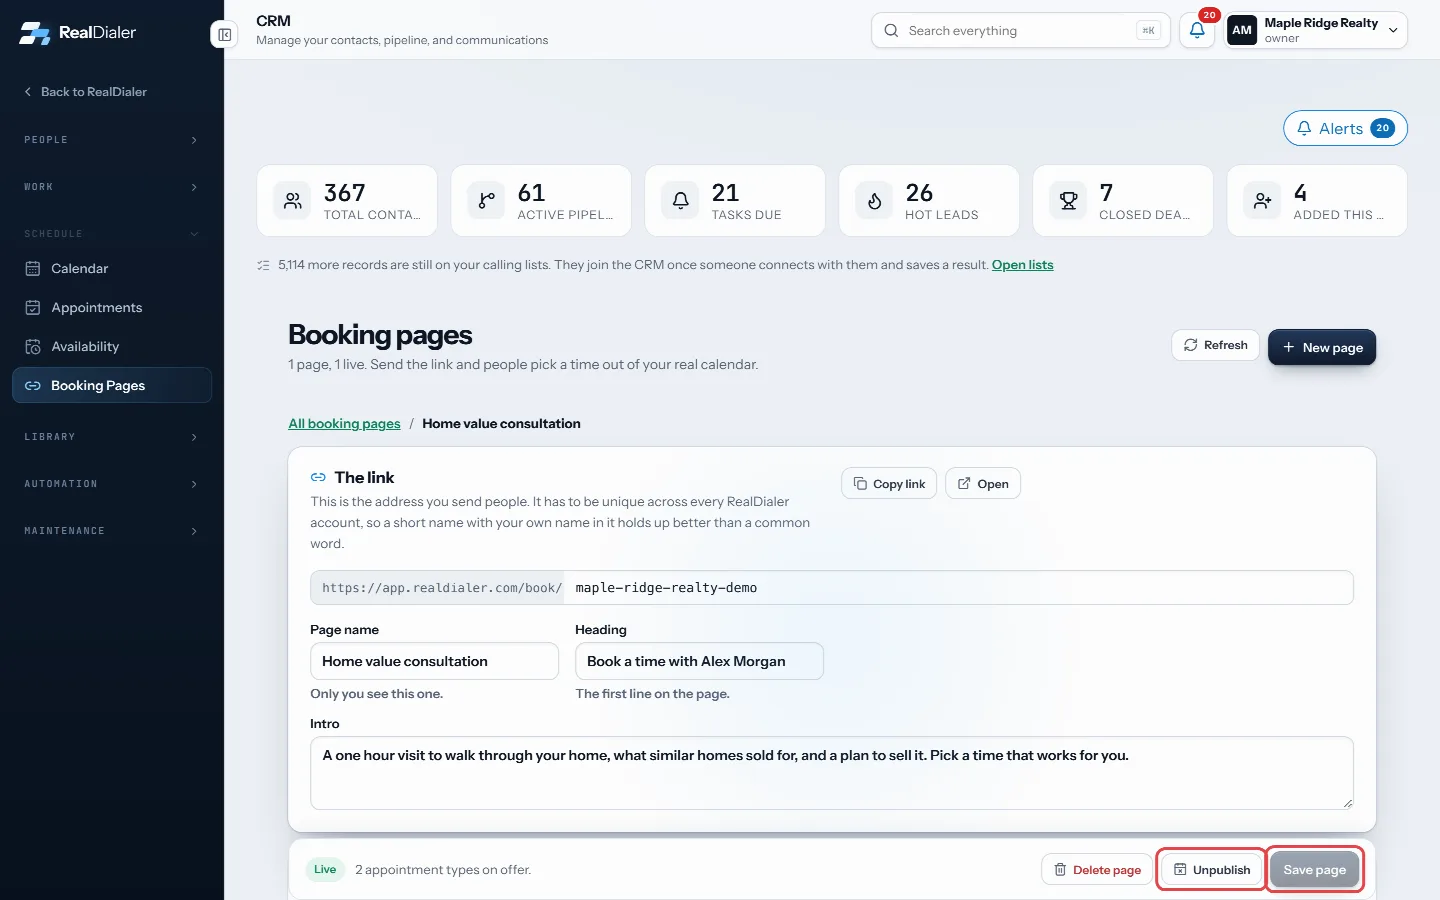
Task: Click the Tasks Due bell icon
Action: (x=680, y=201)
